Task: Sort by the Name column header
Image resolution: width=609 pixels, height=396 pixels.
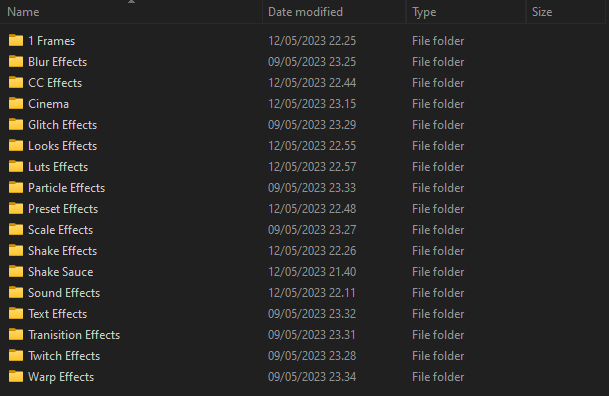Action: tap(131, 12)
